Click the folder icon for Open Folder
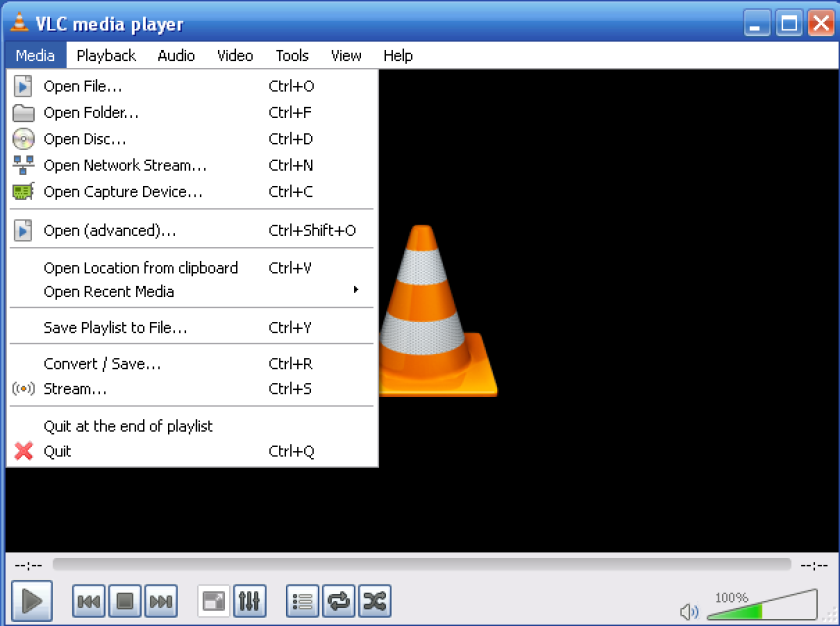This screenshot has width=840, height=626. [23, 113]
